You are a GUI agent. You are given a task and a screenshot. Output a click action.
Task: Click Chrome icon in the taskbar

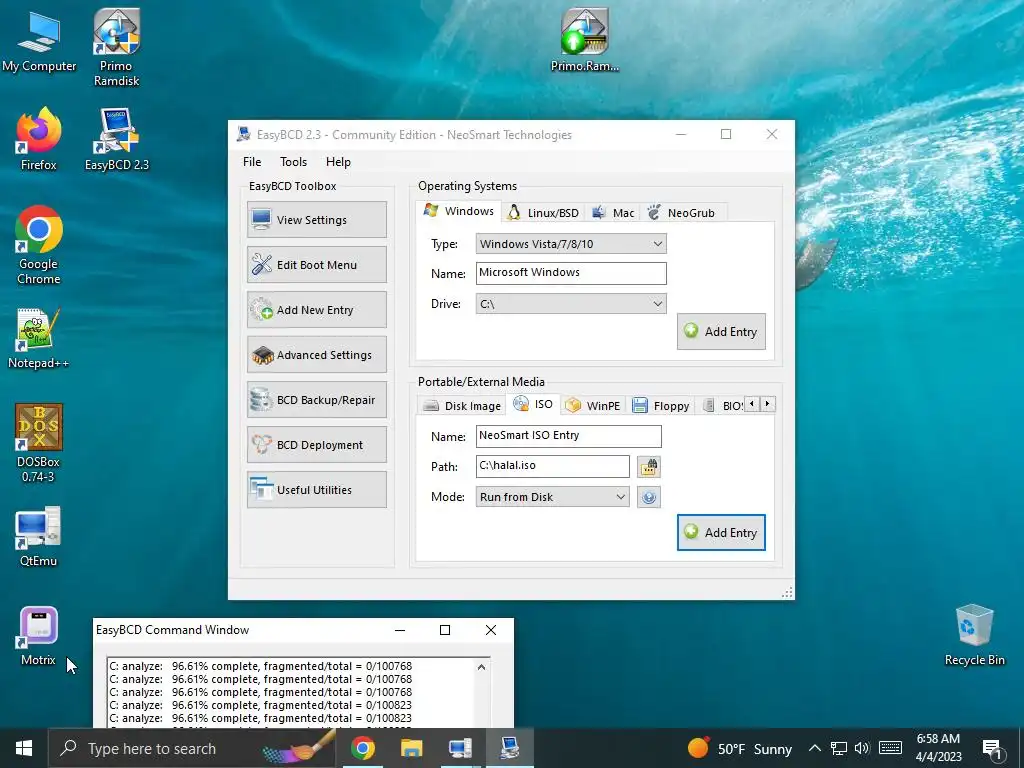click(362, 748)
